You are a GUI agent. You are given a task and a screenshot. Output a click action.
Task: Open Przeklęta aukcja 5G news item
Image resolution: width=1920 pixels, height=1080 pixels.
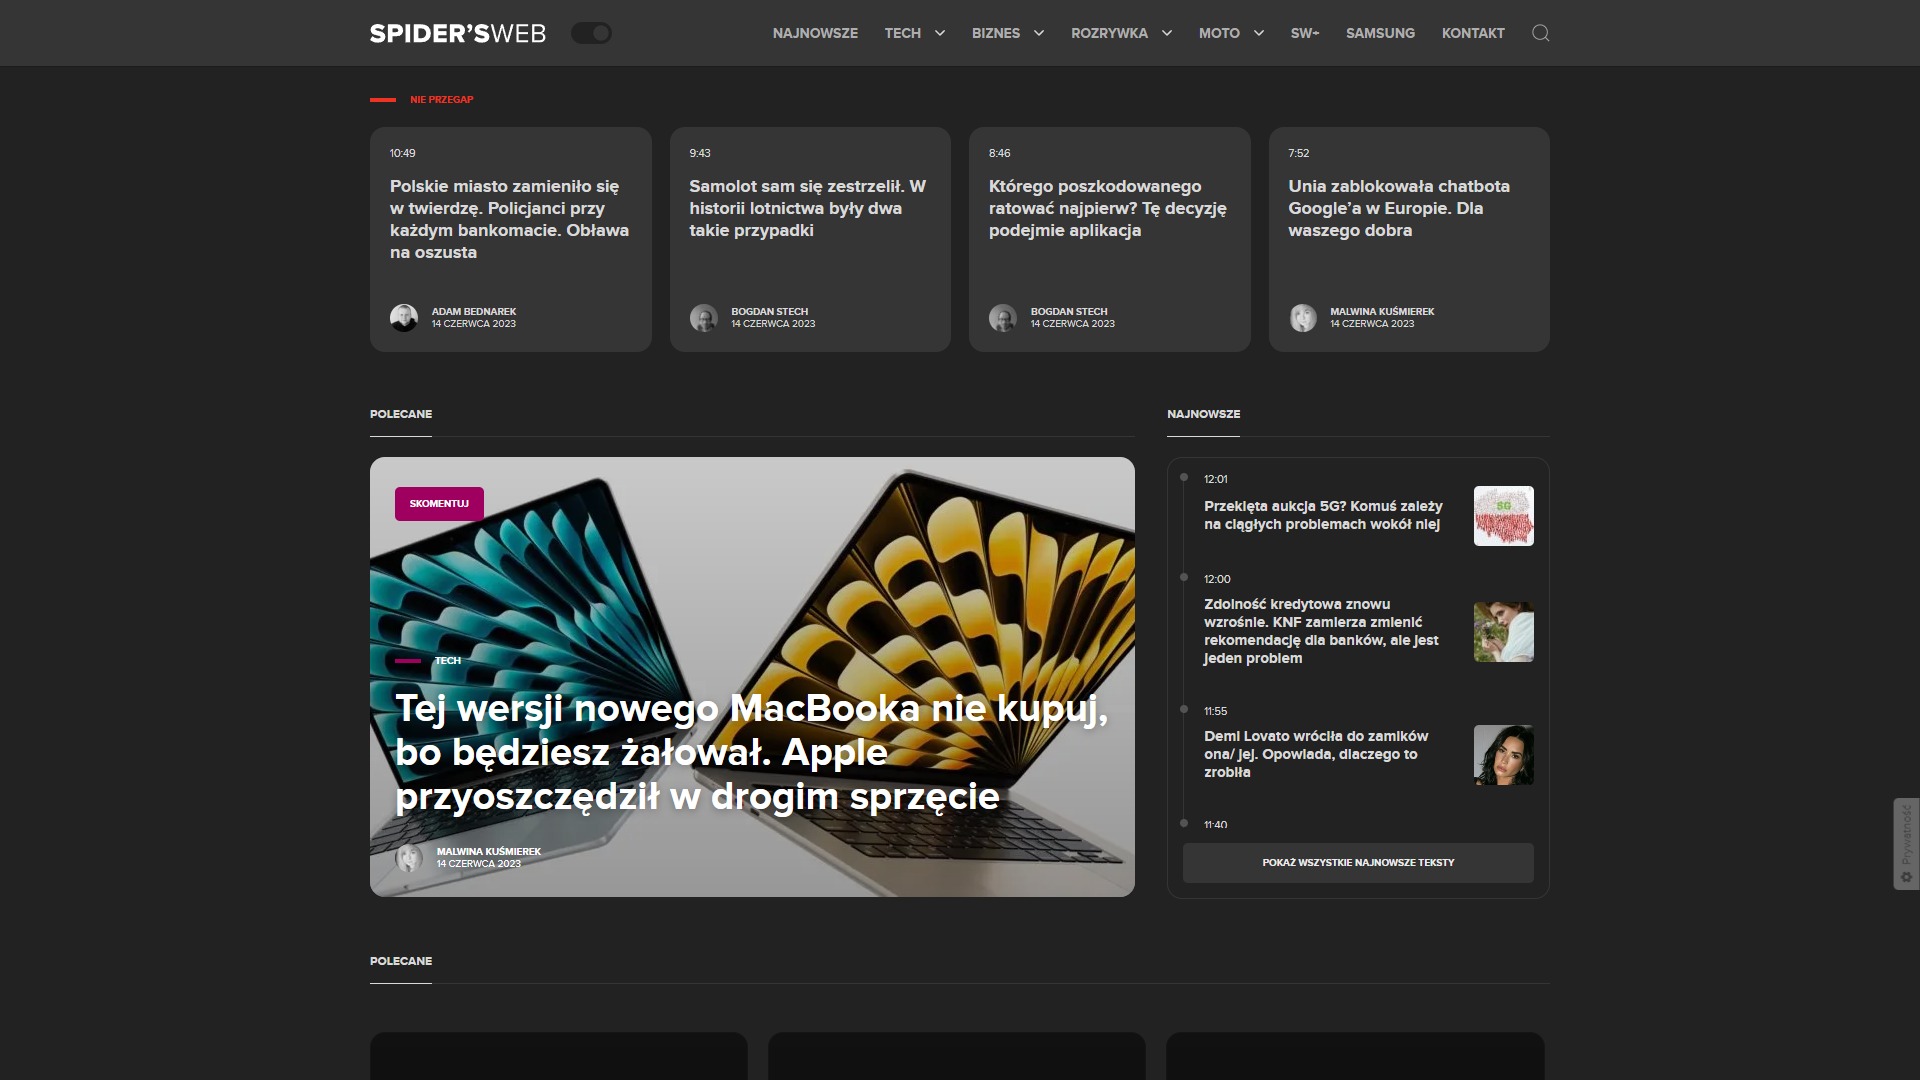(1323, 515)
